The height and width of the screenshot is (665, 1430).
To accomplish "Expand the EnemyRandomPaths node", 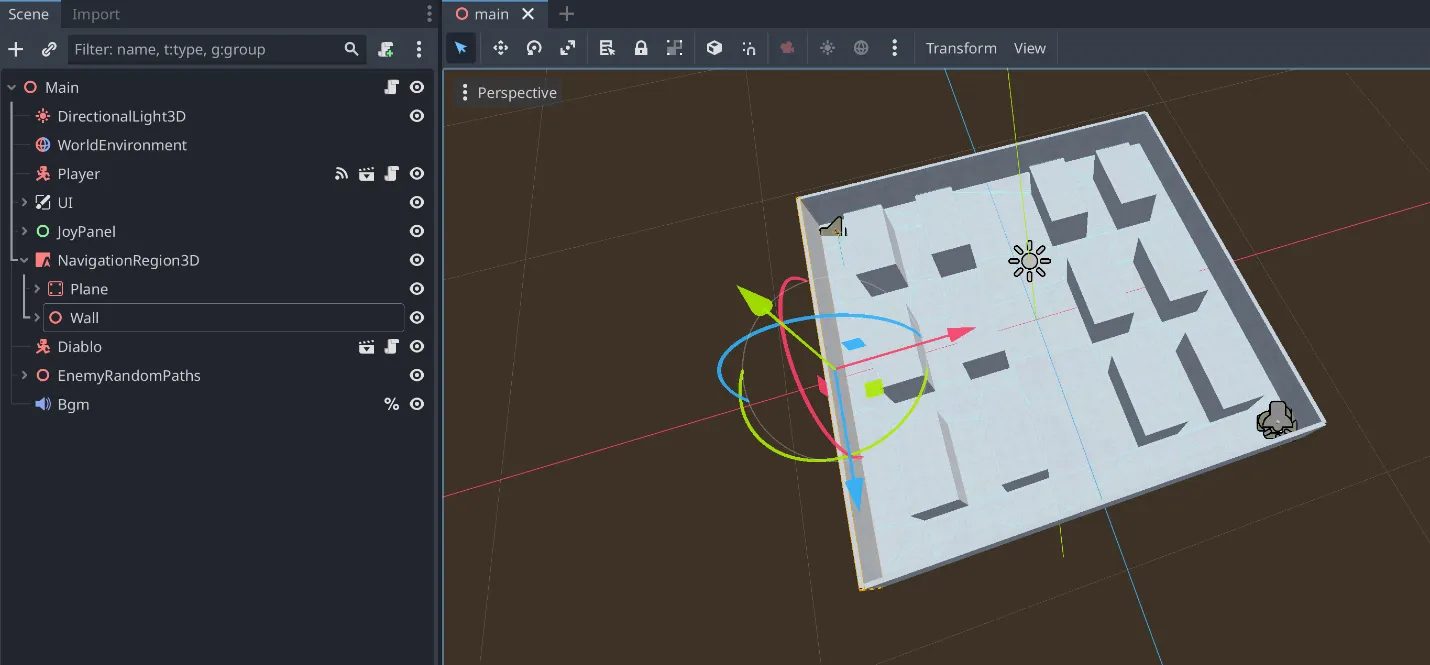I will click(25, 376).
